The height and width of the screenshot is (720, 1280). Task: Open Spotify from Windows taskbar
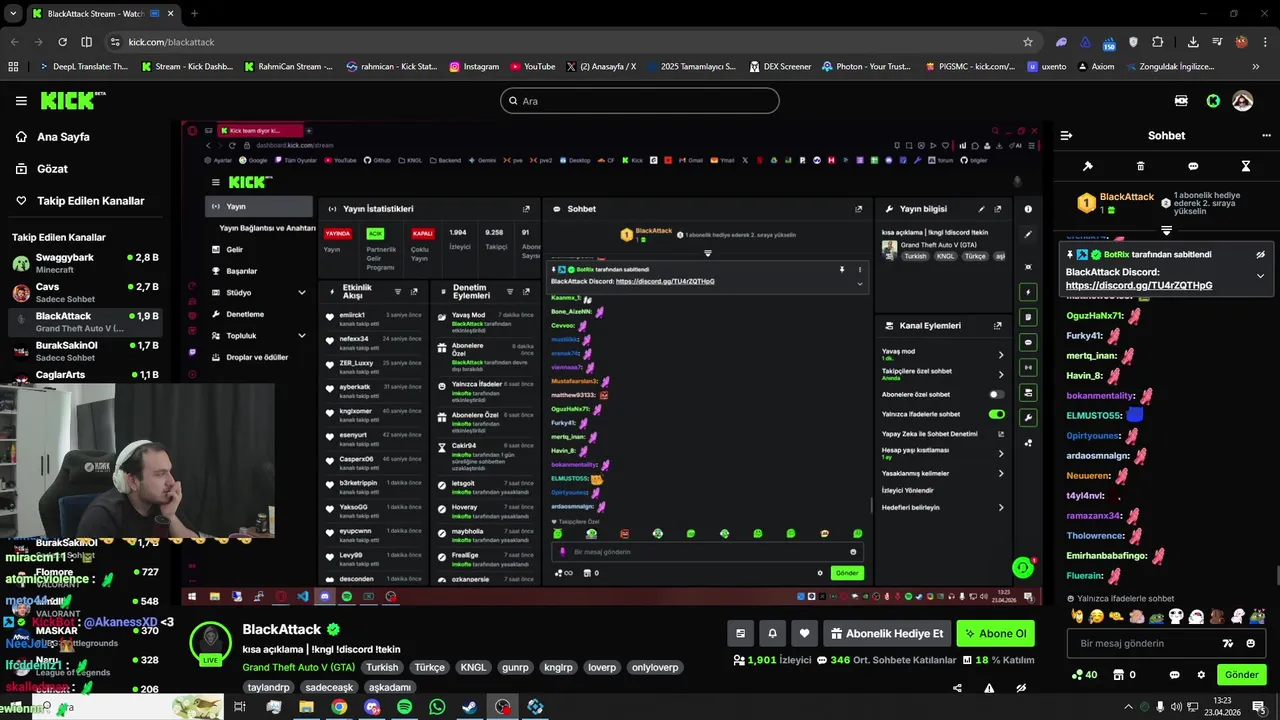pyautogui.click(x=404, y=707)
